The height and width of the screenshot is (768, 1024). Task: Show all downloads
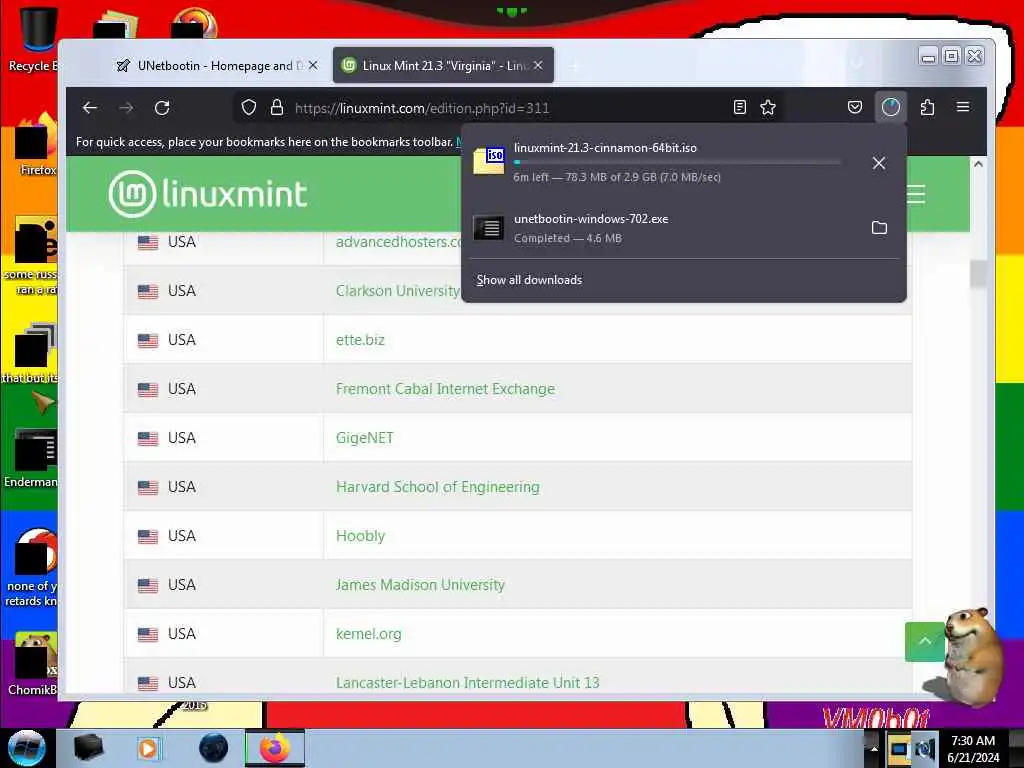(x=529, y=280)
